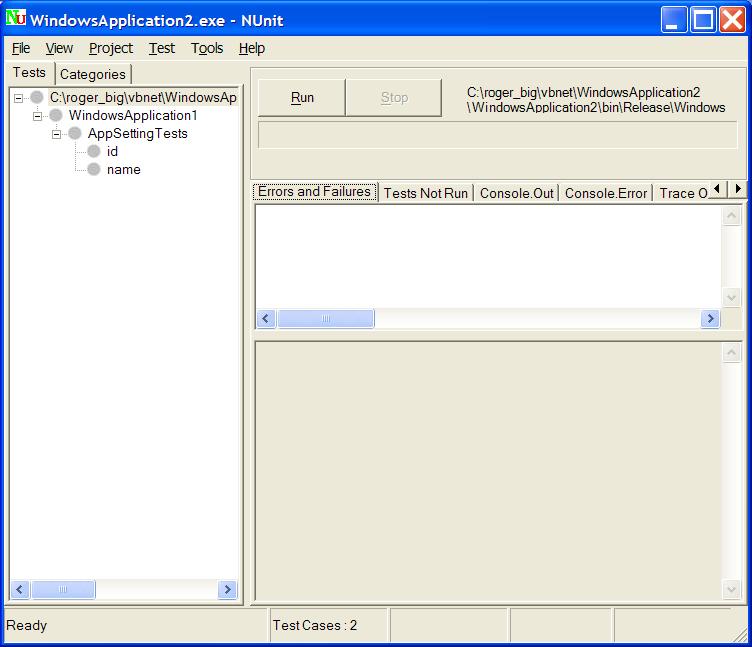Click the disabled Stop button
This screenshot has width=752, height=647.
(x=394, y=98)
